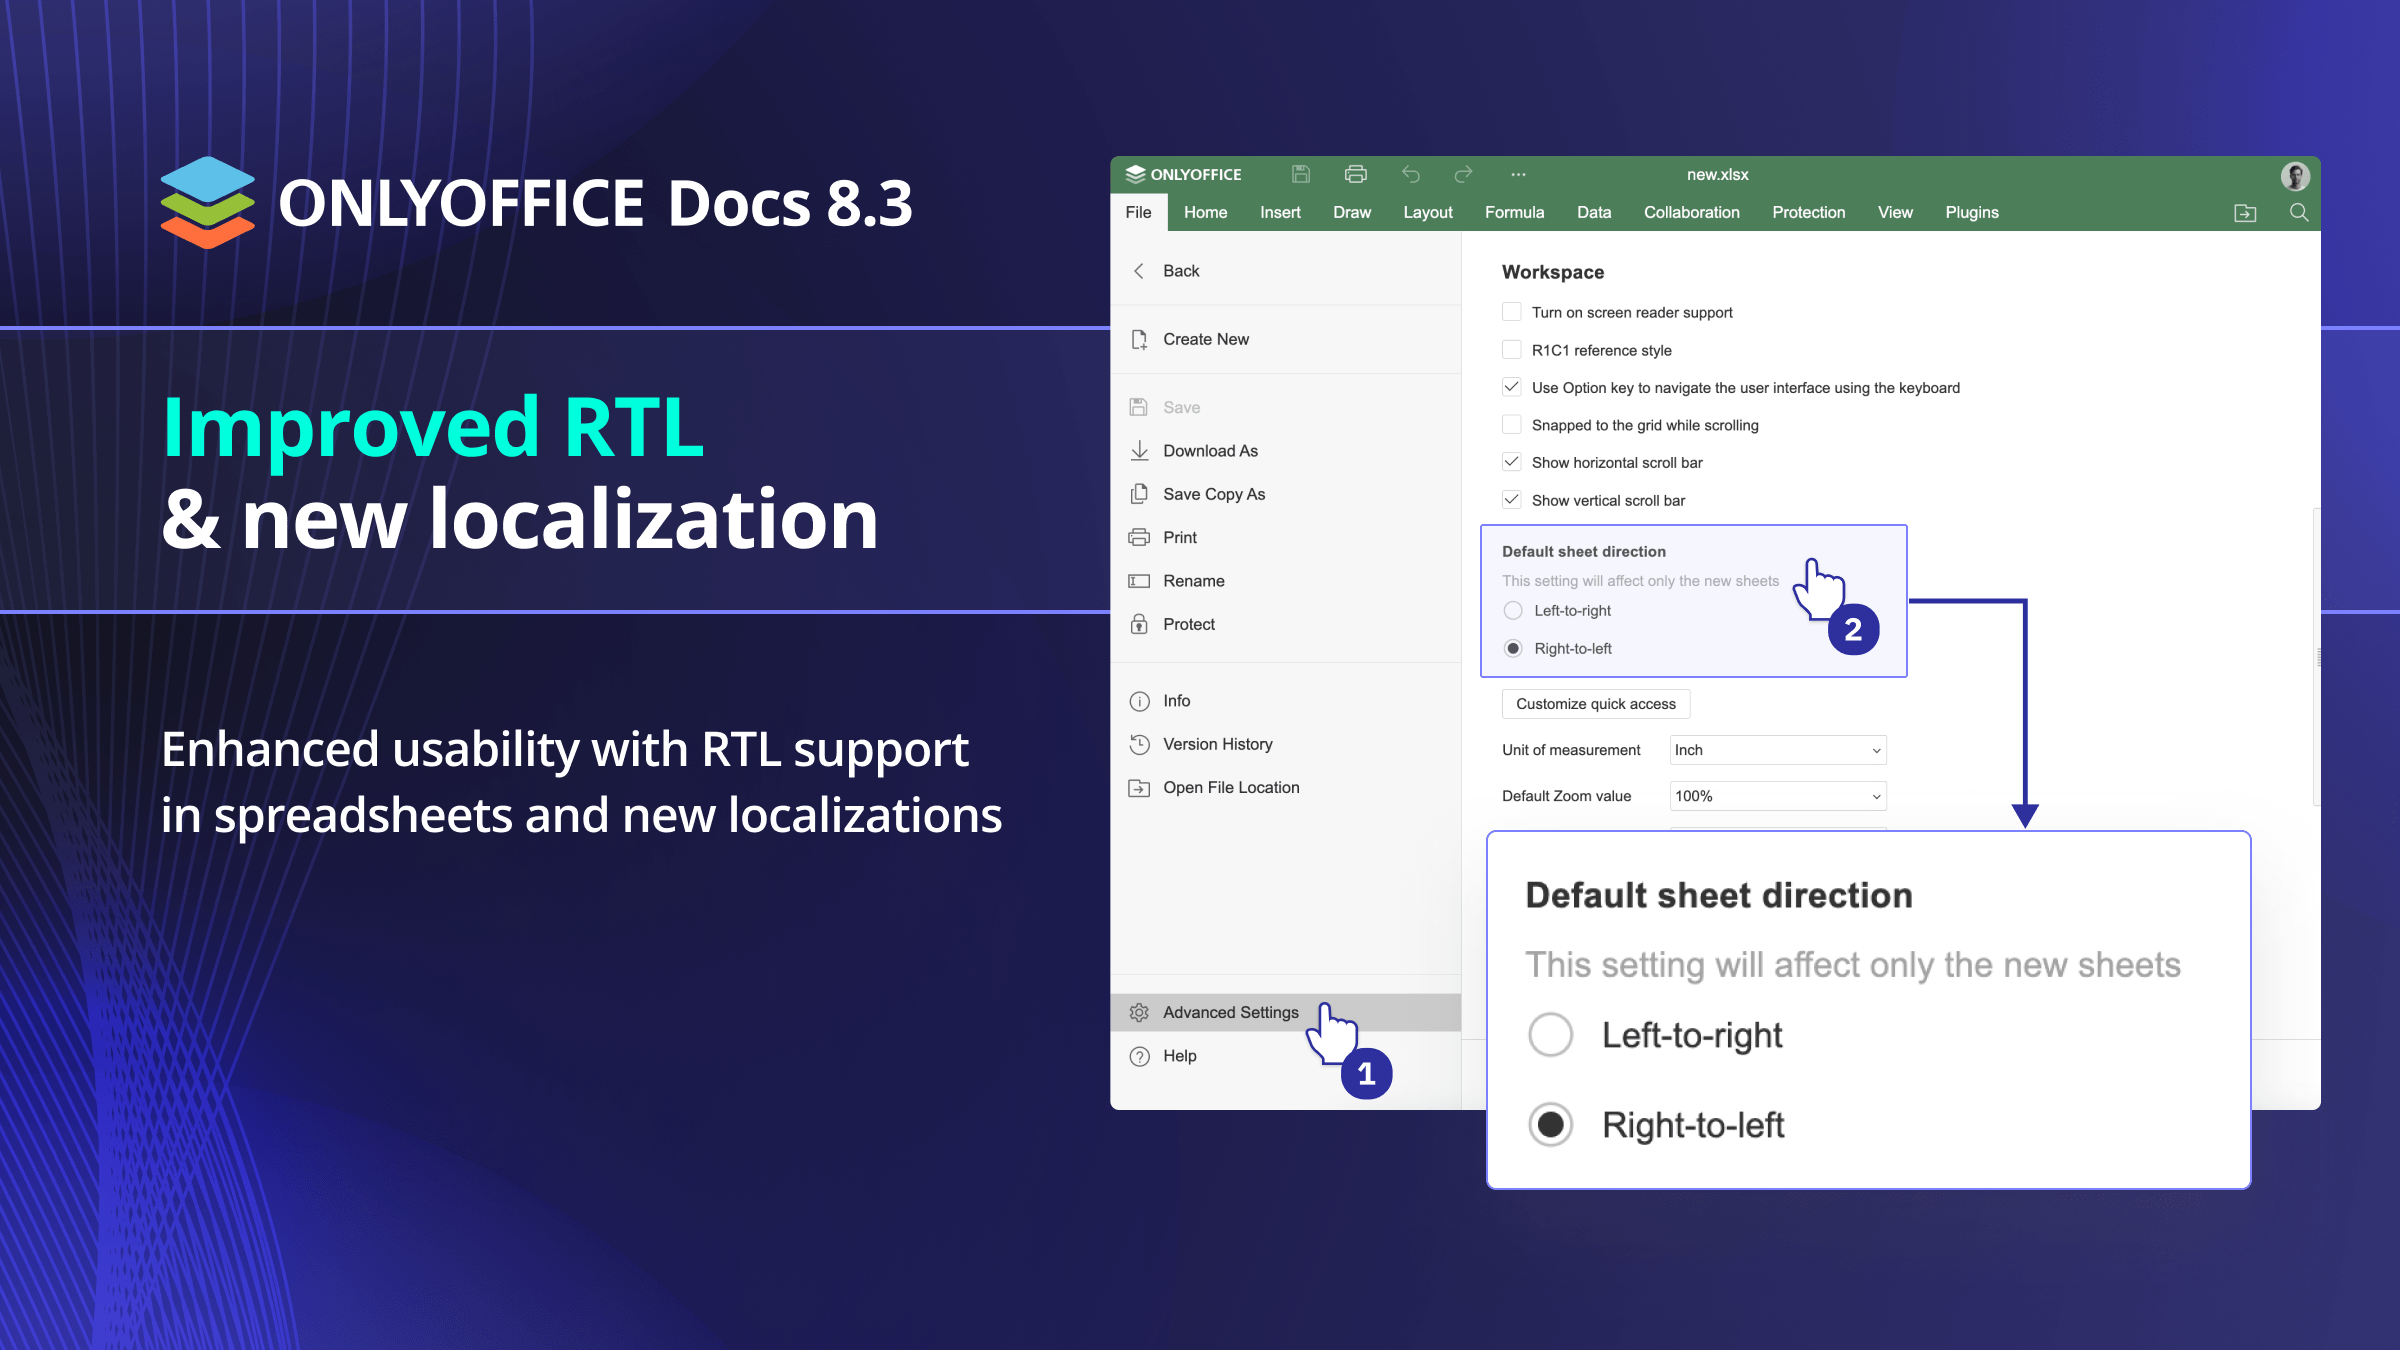This screenshot has height=1350, width=2400.
Task: Expand the Default Zoom value dropdown
Action: [x=1777, y=796]
